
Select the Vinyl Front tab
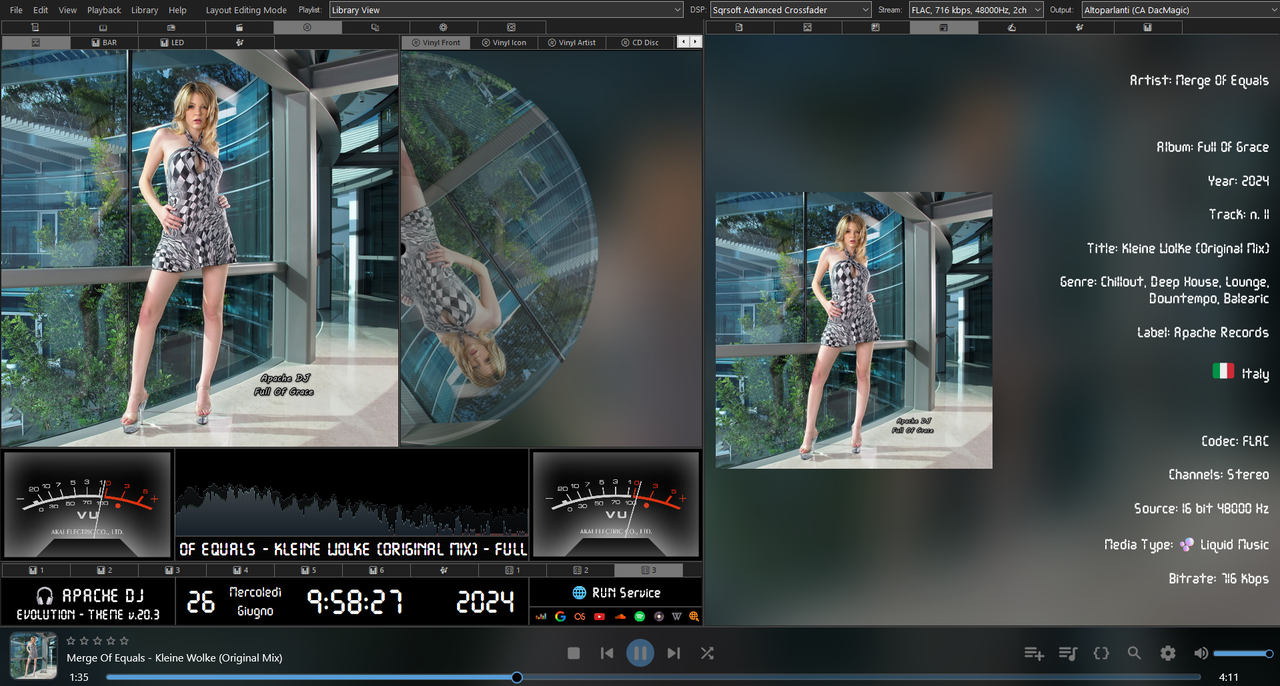(435, 43)
